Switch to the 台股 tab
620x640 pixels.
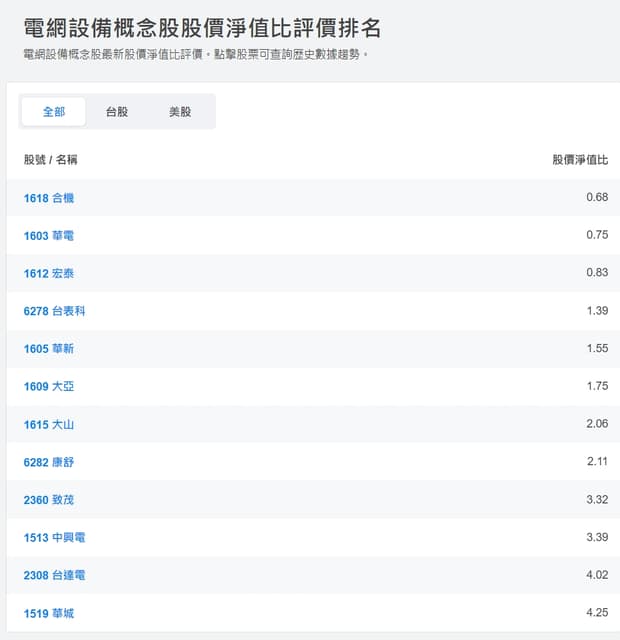(x=117, y=111)
